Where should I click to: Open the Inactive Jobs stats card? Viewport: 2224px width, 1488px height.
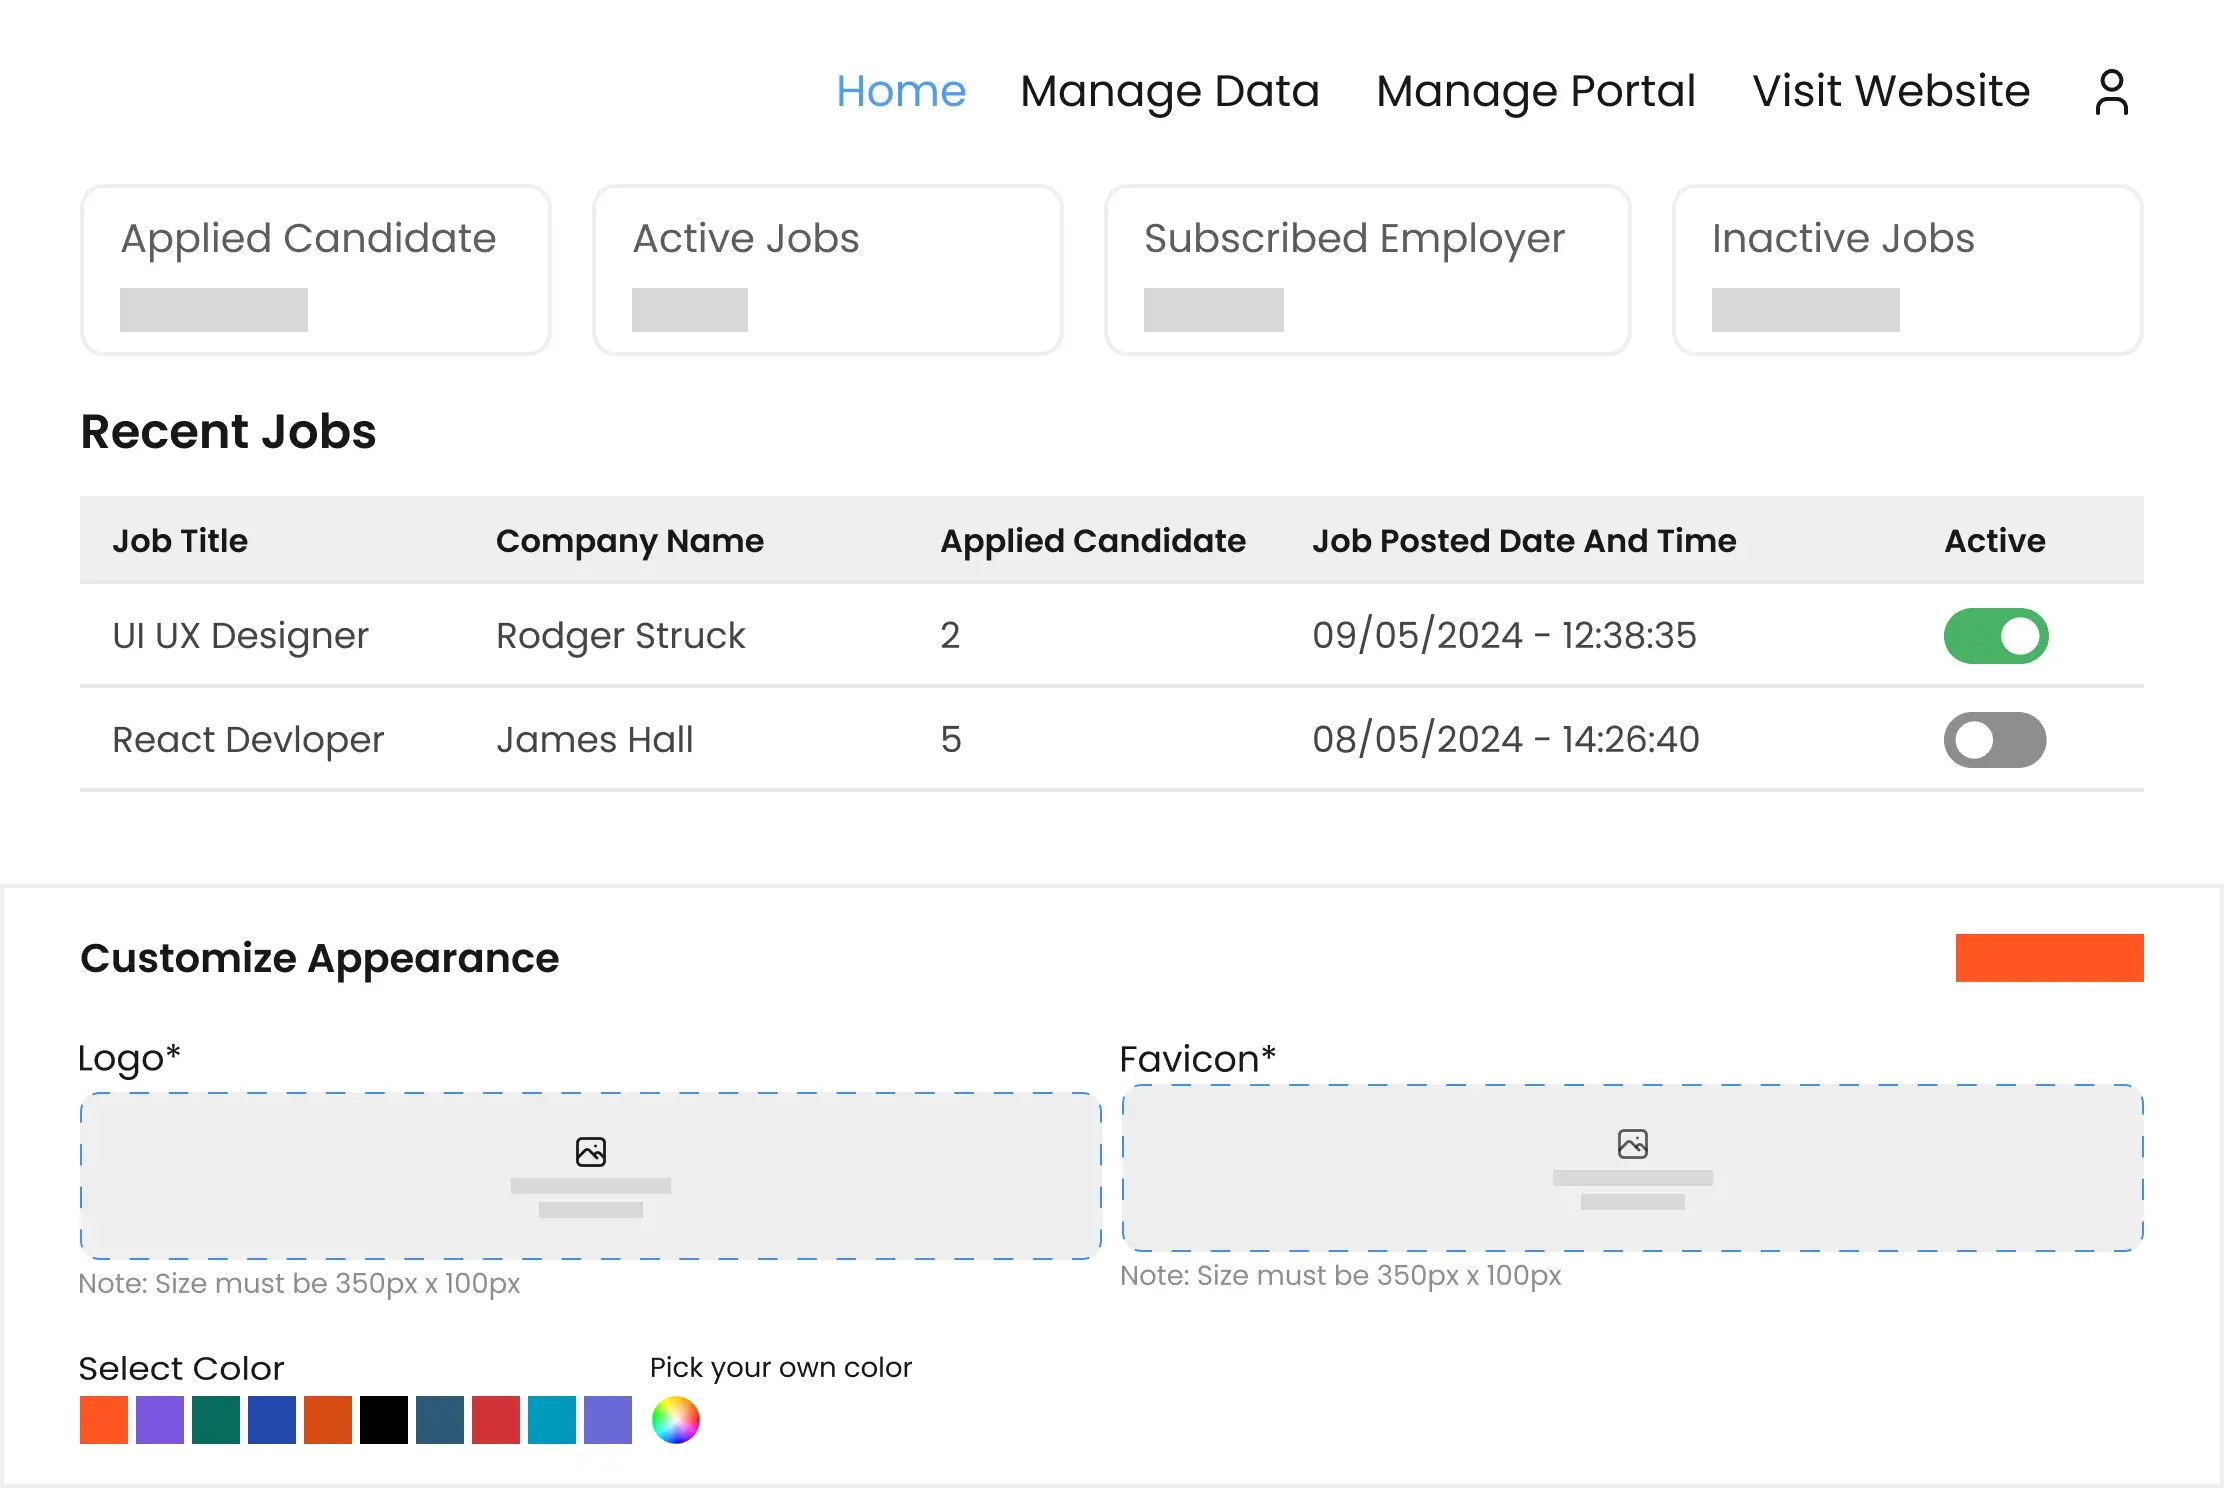pos(1908,270)
